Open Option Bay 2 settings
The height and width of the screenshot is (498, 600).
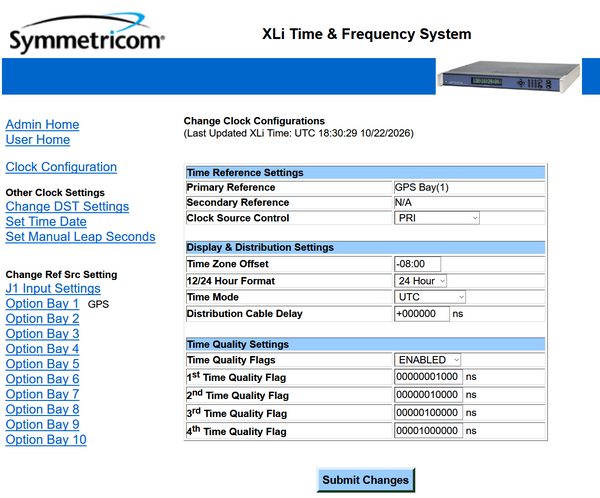point(42,318)
